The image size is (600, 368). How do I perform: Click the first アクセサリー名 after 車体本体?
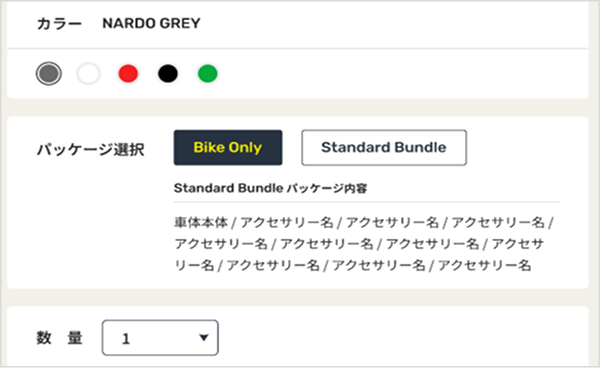pyautogui.click(x=287, y=222)
